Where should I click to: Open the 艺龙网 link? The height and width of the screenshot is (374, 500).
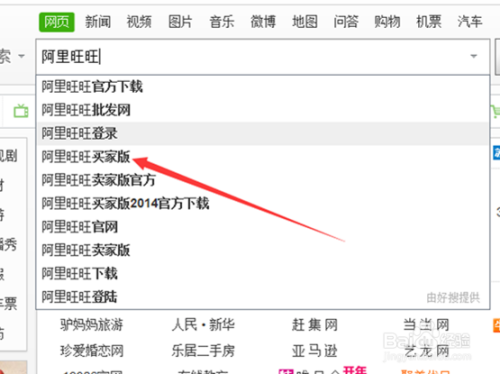426,351
